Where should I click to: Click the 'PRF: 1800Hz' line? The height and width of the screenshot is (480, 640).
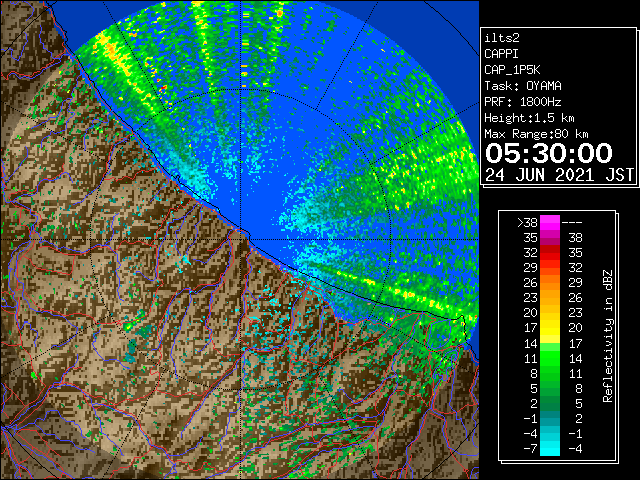pos(522,102)
